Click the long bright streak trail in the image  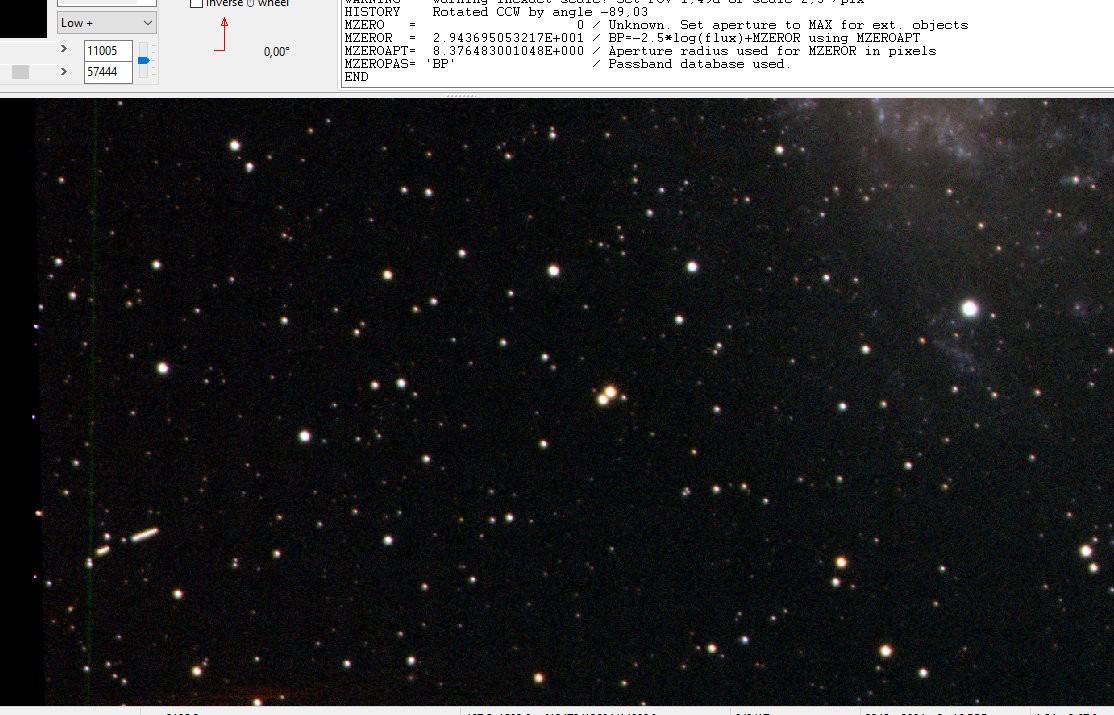pyautogui.click(x=144, y=534)
